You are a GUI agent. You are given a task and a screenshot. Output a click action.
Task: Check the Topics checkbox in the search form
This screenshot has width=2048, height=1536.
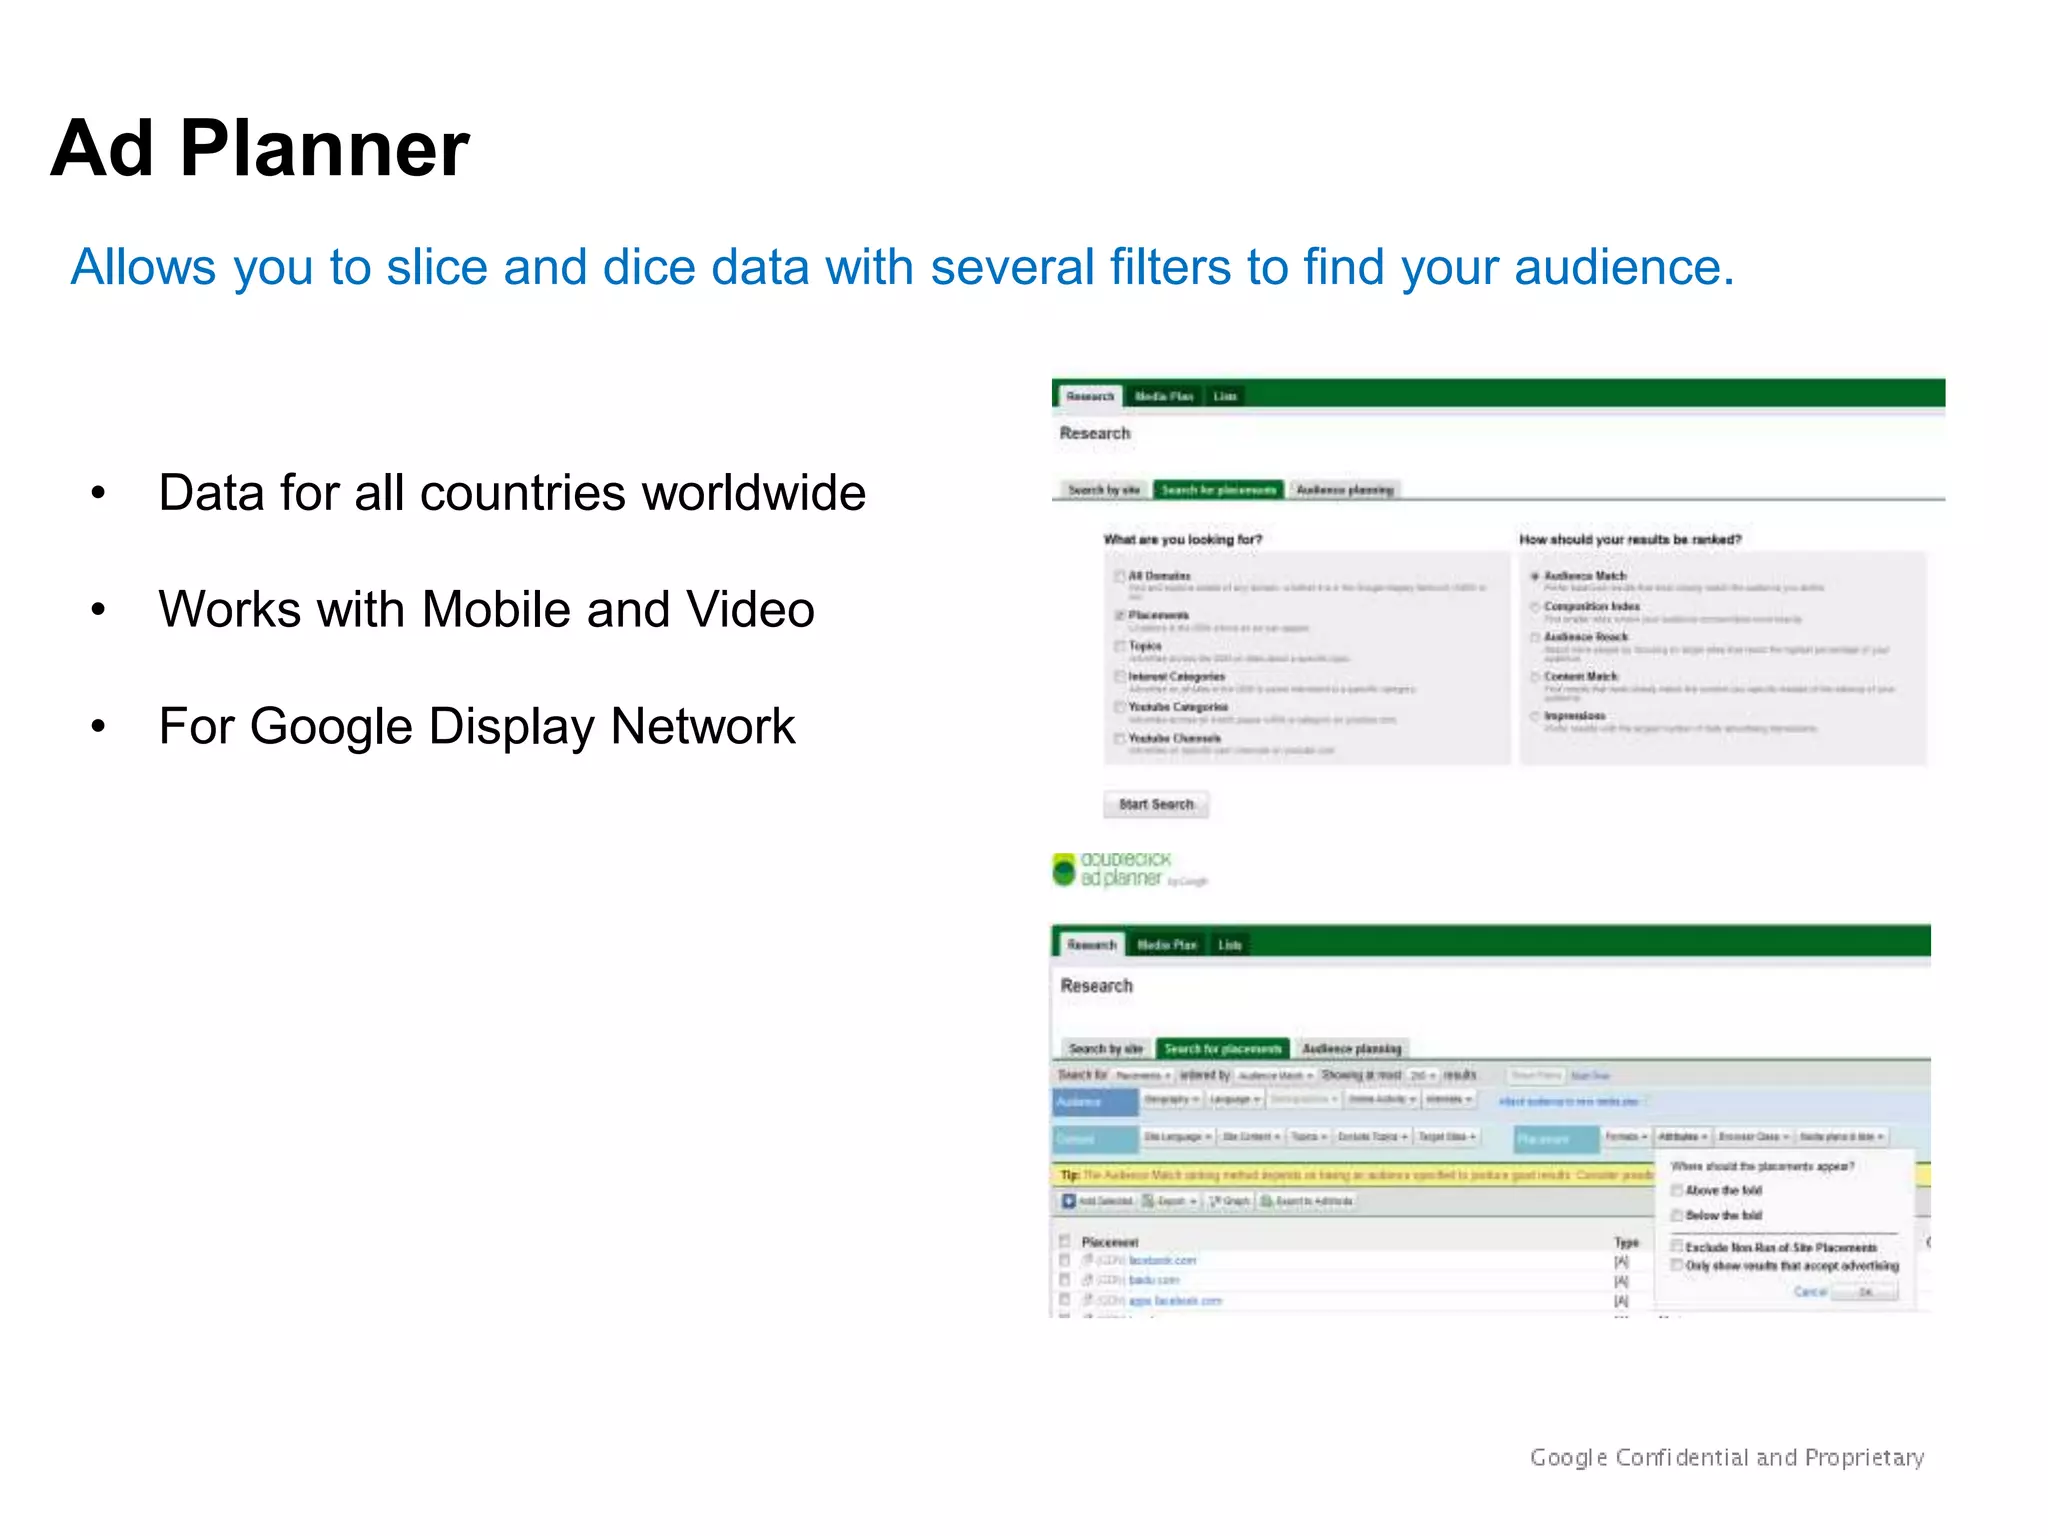[1120, 646]
